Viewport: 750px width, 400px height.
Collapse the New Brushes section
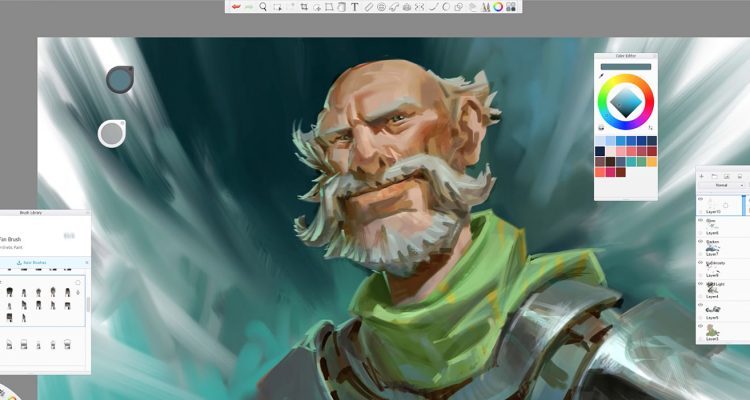tap(86, 262)
